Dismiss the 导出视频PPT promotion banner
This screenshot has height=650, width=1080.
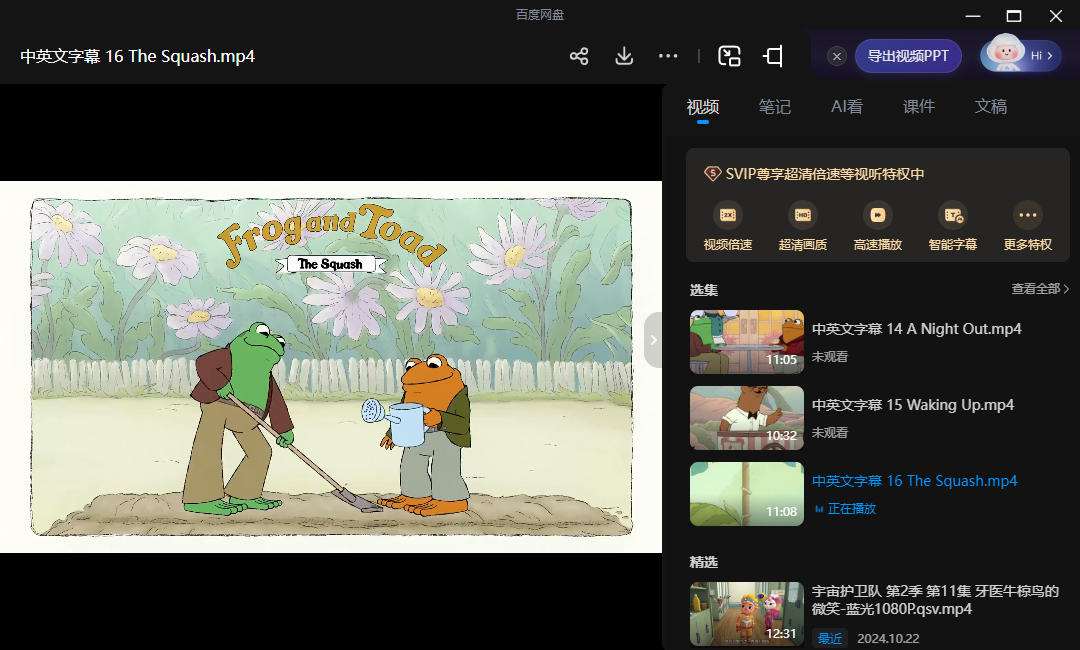click(x=837, y=56)
